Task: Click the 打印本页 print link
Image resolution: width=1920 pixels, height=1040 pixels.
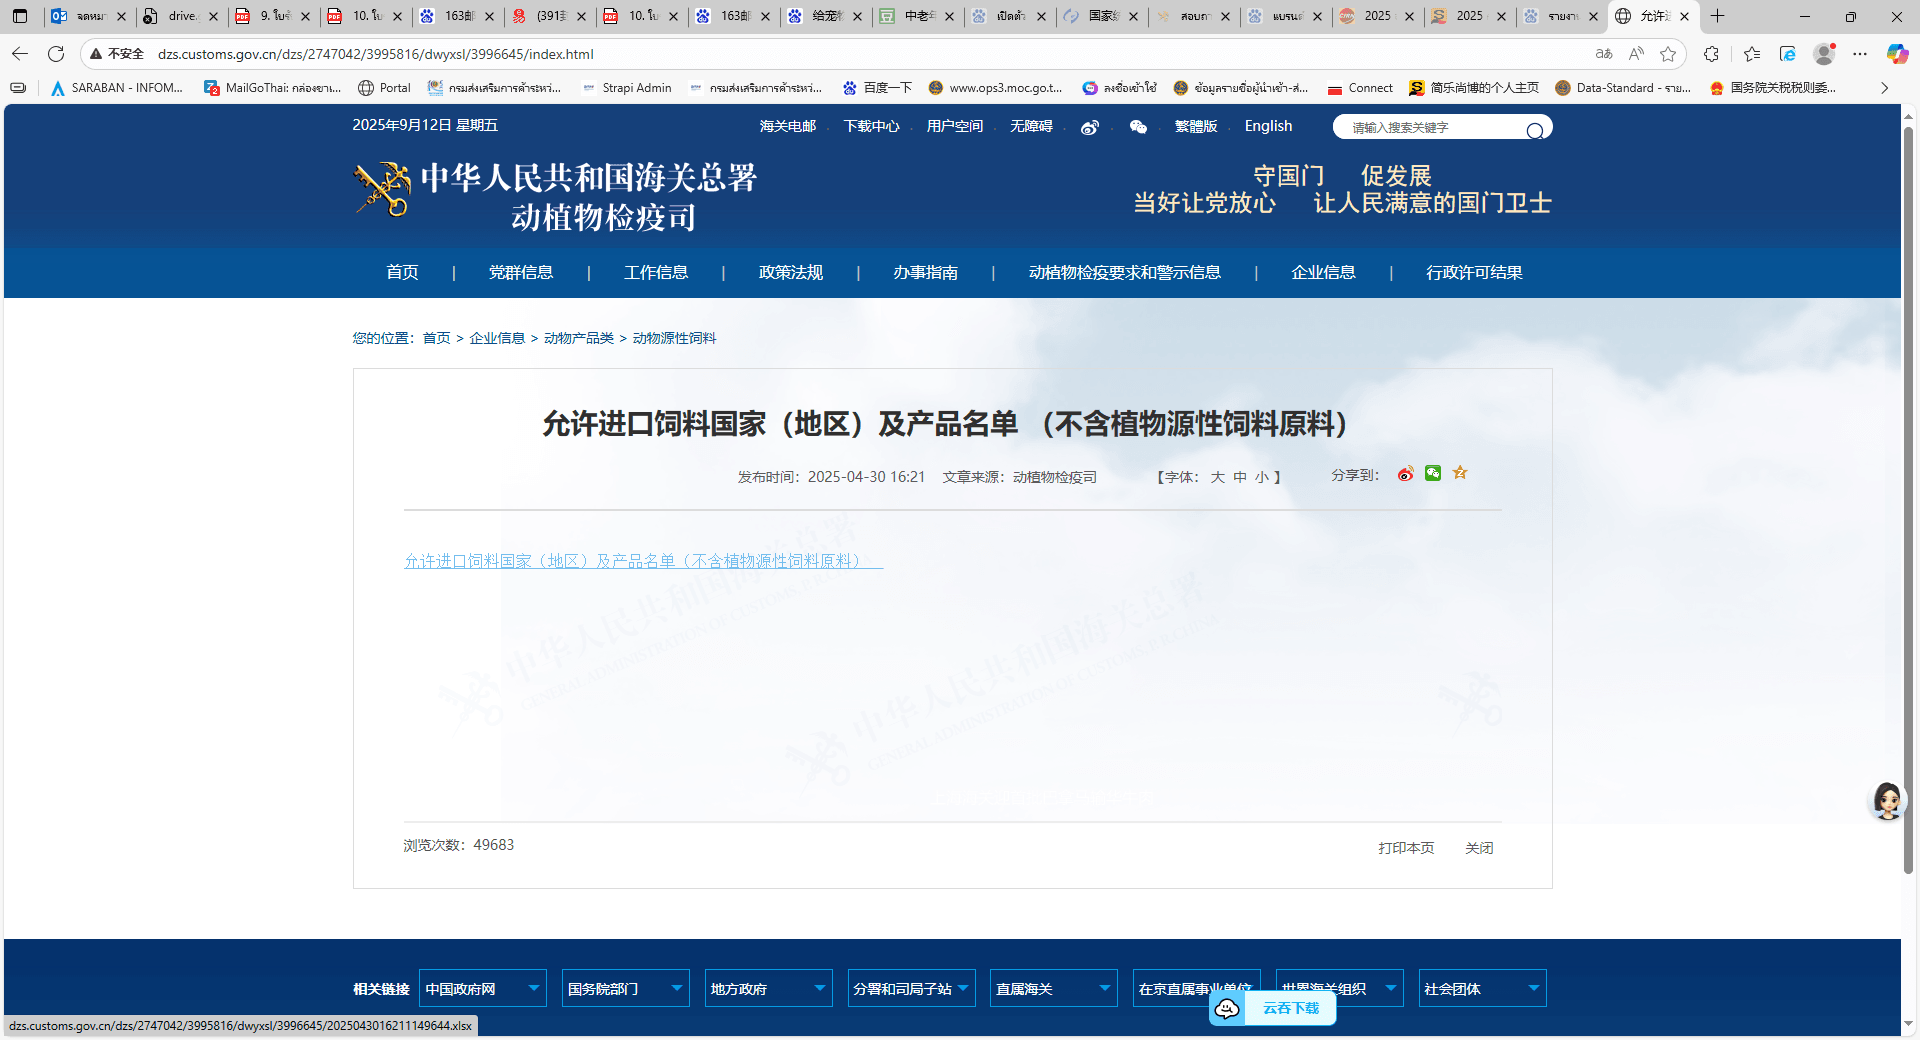Action: (x=1405, y=848)
